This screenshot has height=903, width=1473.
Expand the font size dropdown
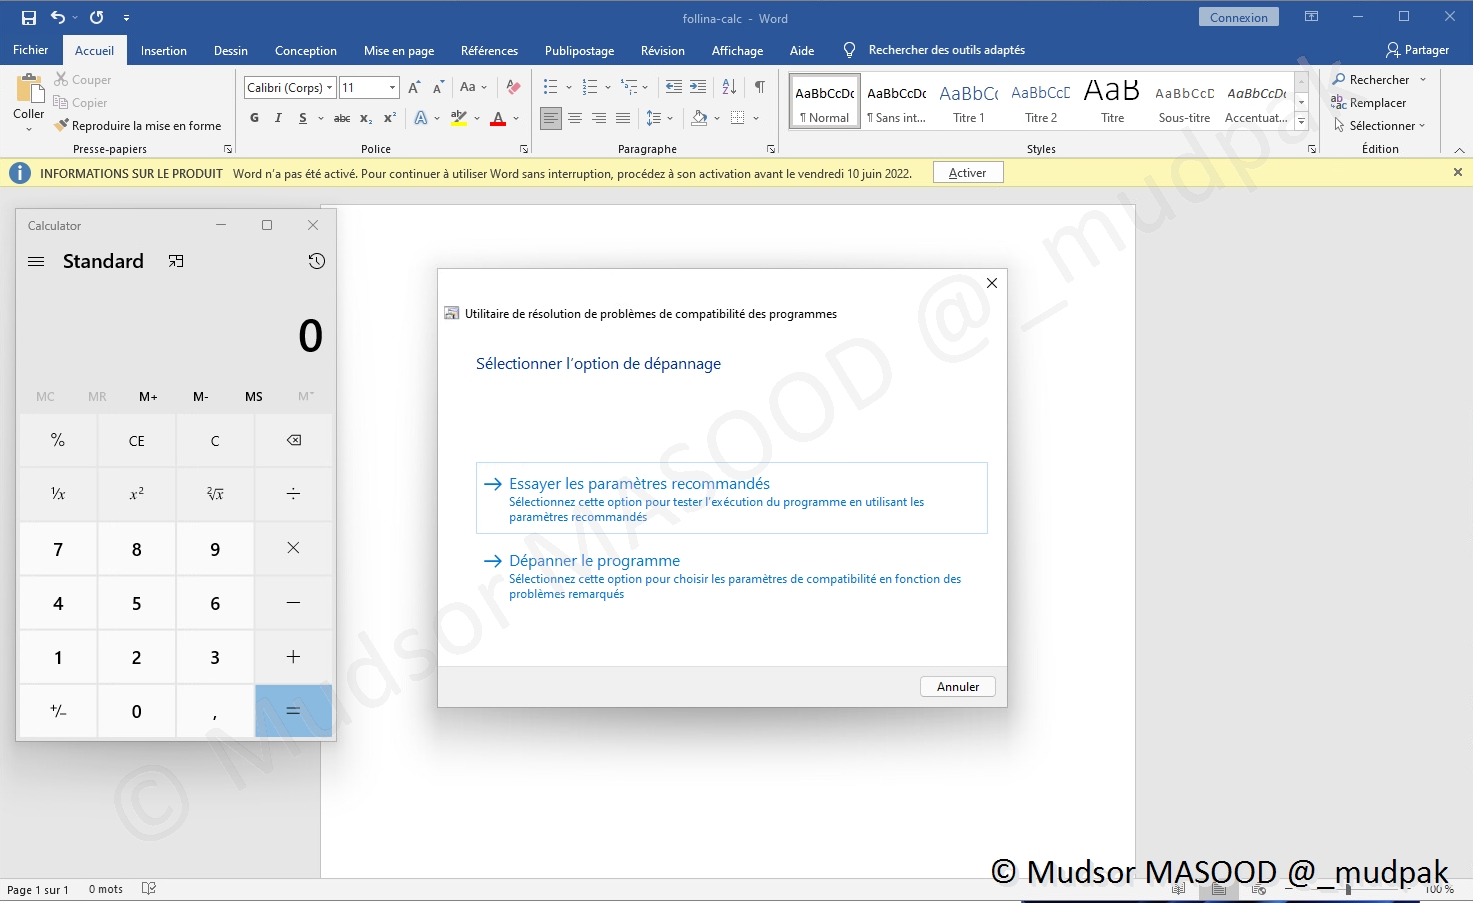click(x=392, y=88)
